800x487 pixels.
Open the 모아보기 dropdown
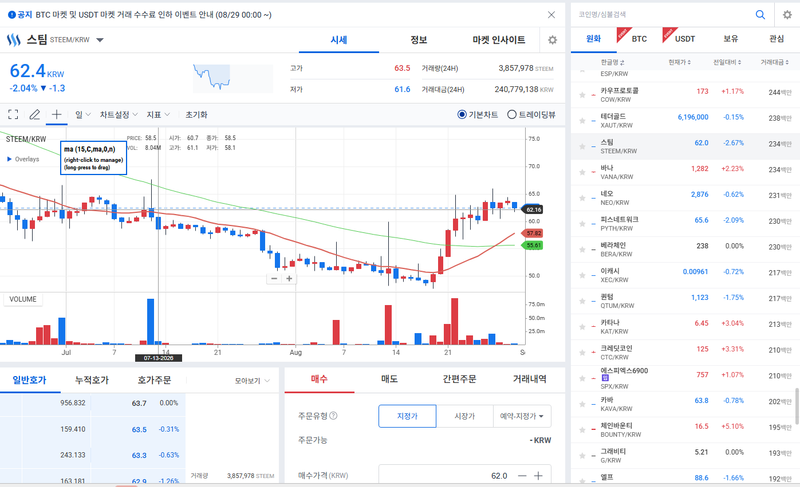[252, 381]
